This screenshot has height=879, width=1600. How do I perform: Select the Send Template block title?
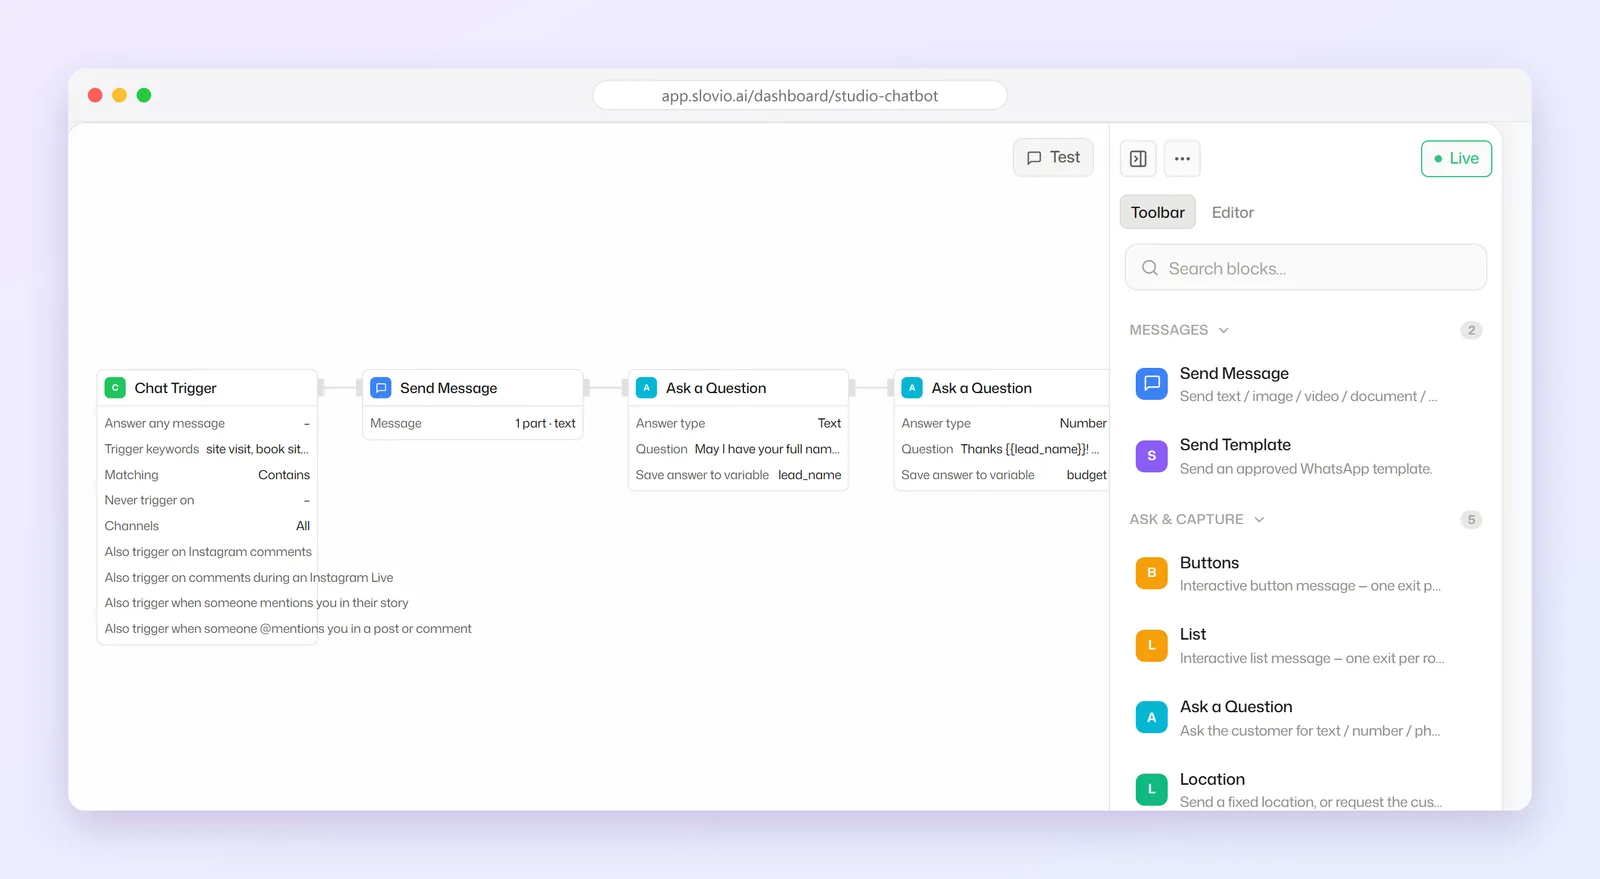[x=1235, y=445]
